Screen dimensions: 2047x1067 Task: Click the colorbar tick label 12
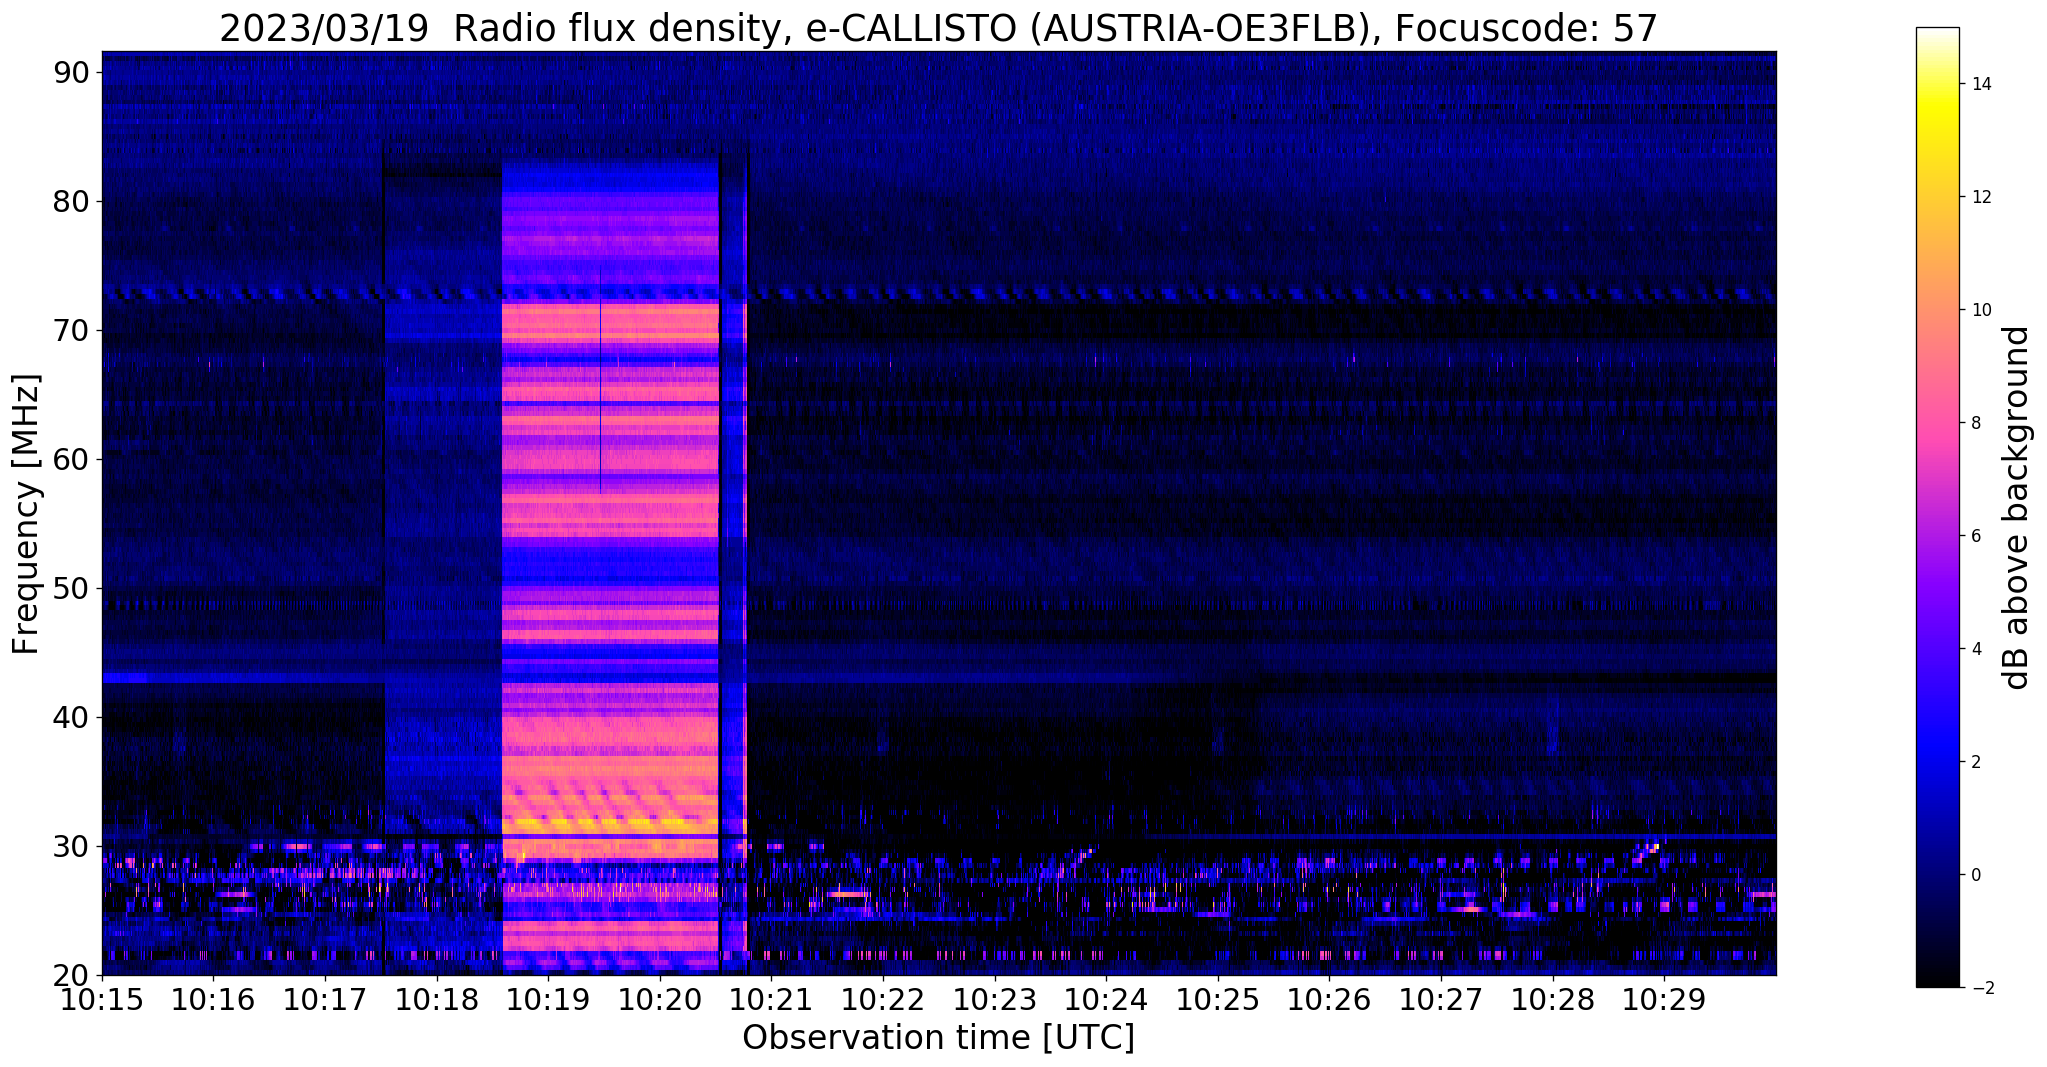pyautogui.click(x=1979, y=197)
